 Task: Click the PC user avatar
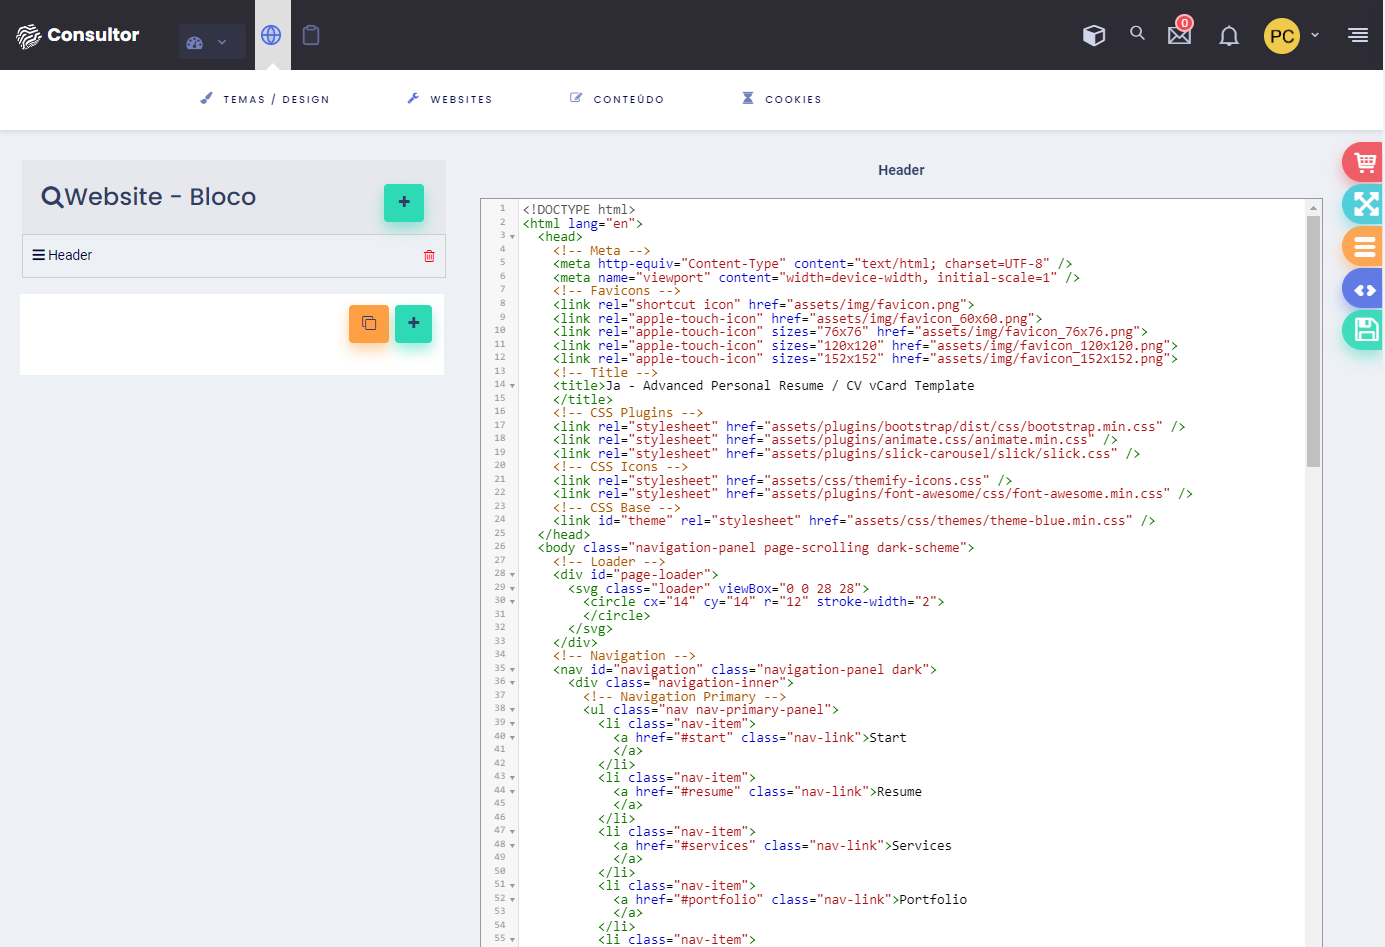[x=1282, y=36]
